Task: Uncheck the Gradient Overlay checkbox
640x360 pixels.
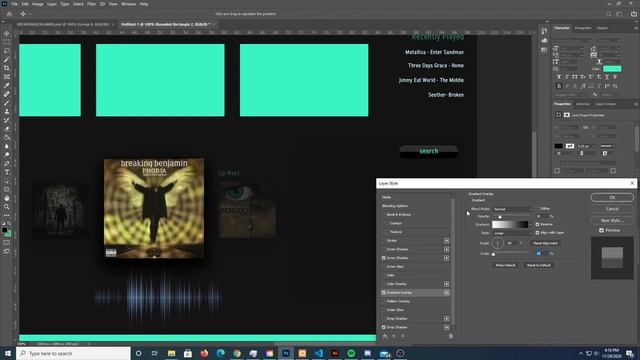Action: (x=384, y=293)
